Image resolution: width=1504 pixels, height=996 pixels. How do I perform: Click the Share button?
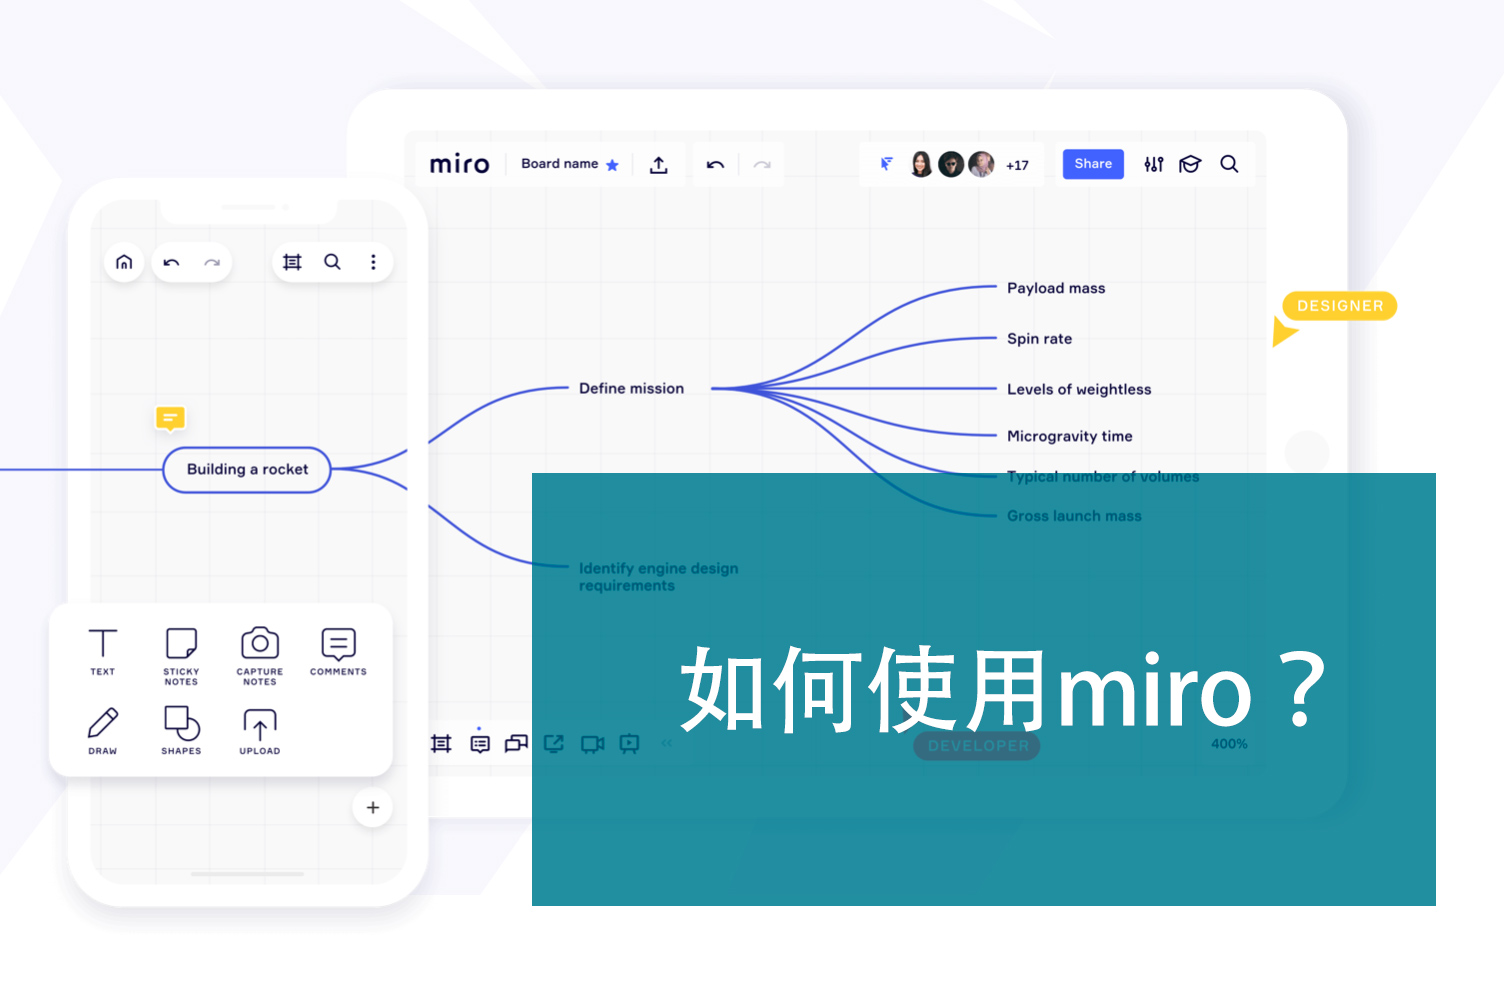pos(1092,164)
